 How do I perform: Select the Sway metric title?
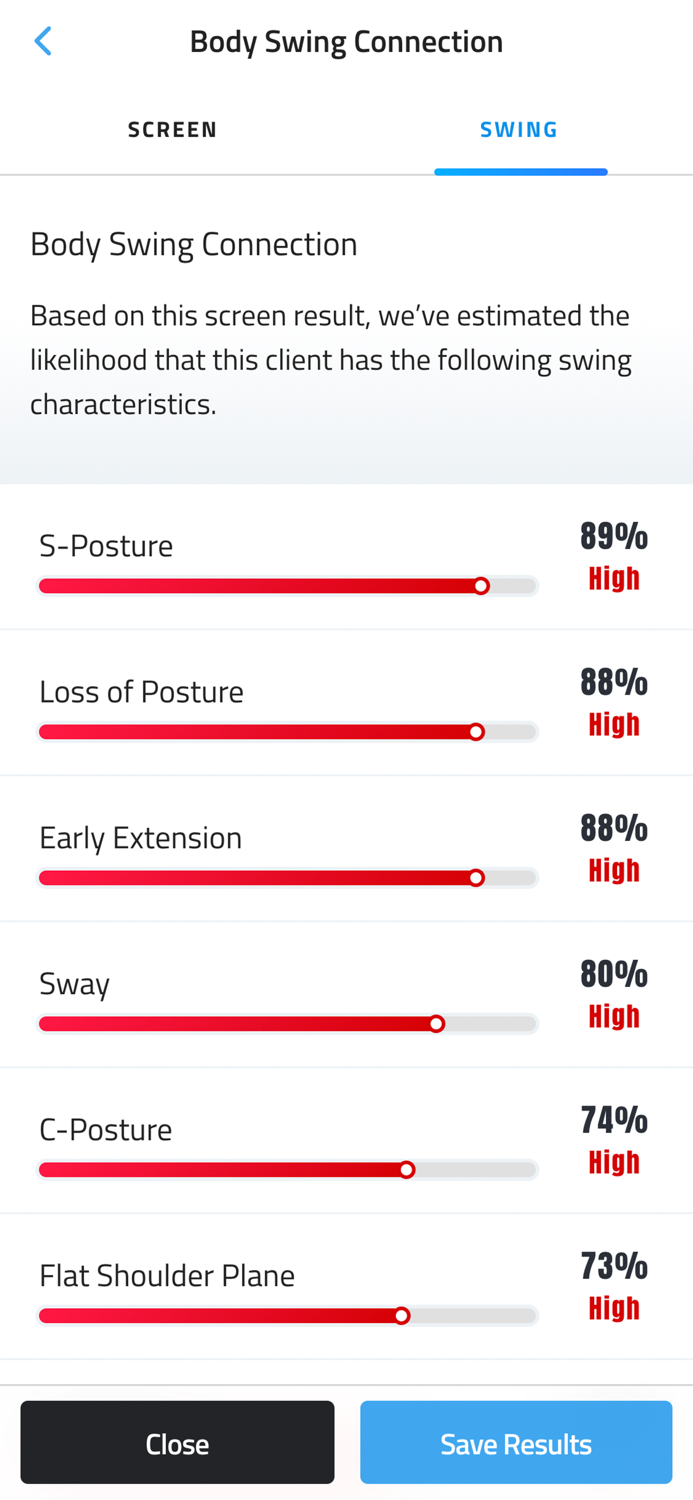pyautogui.click(x=74, y=982)
